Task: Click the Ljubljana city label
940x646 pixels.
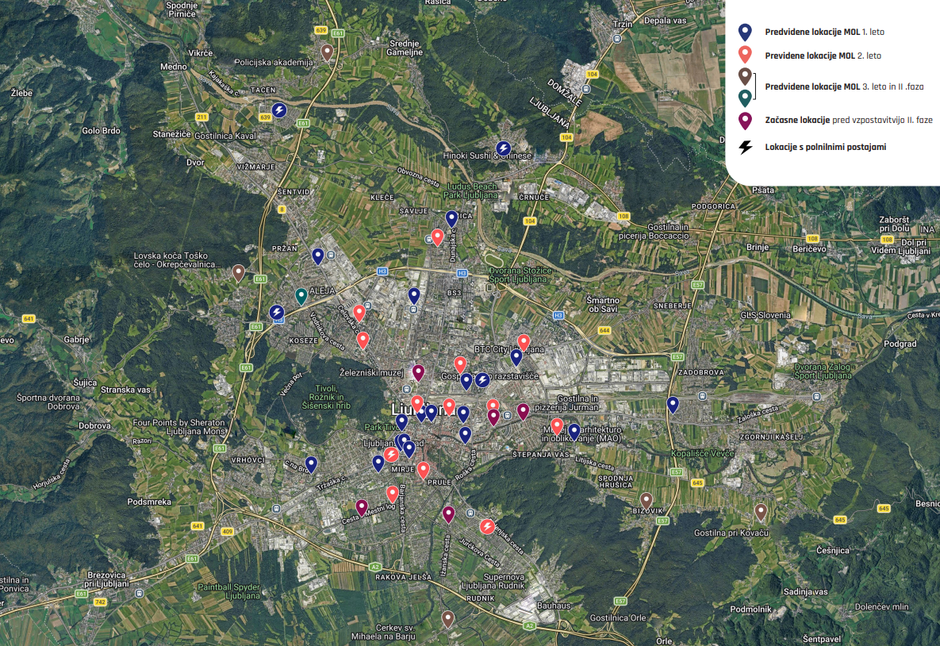Action: [x=420, y=410]
